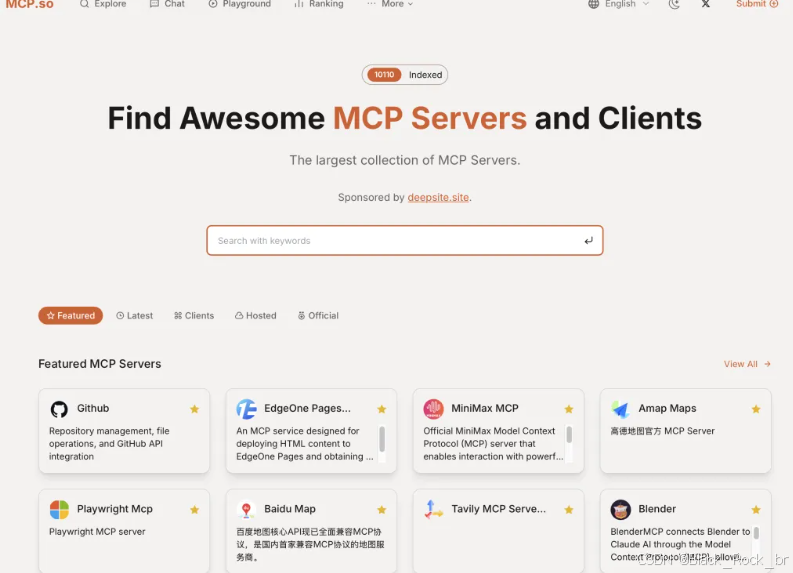This screenshot has height=573, width=793.
Task: Click the Github card description text
Action: 109,444
